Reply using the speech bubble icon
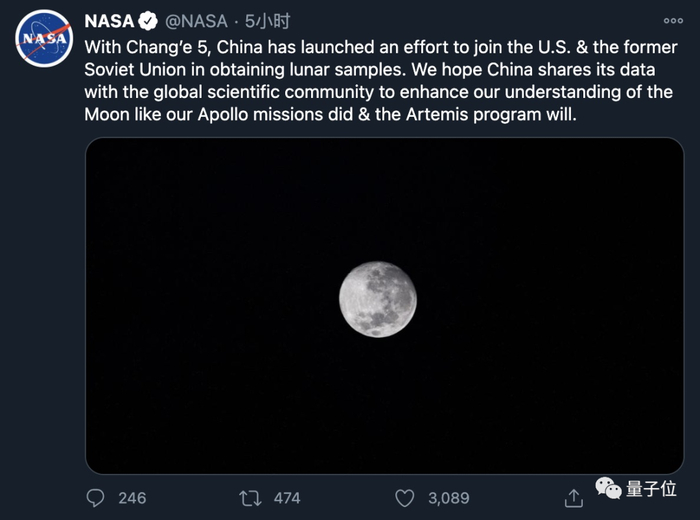The width and height of the screenshot is (700, 520). pos(96,497)
